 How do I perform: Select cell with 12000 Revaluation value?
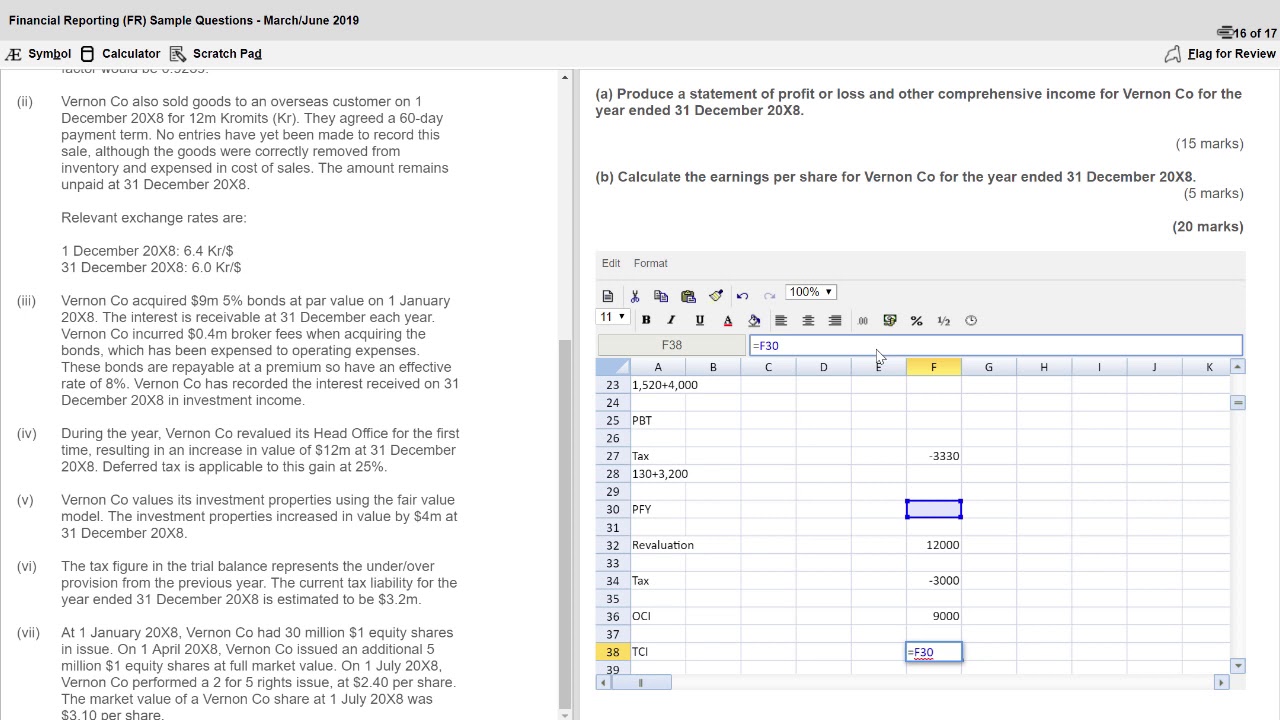click(x=934, y=545)
